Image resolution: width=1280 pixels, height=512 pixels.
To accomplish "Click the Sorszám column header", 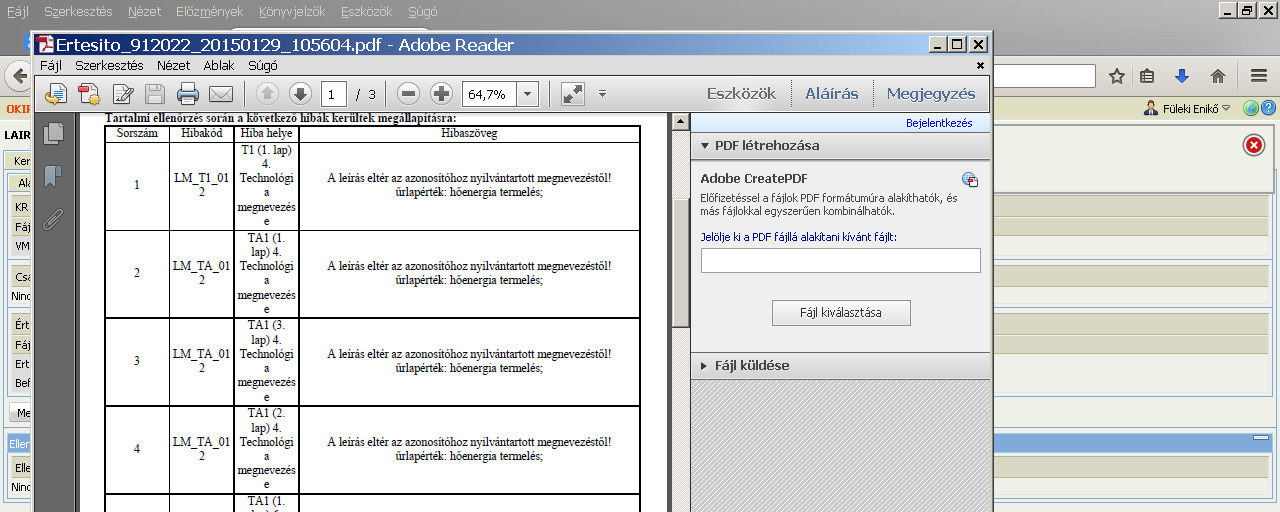I will [136, 133].
